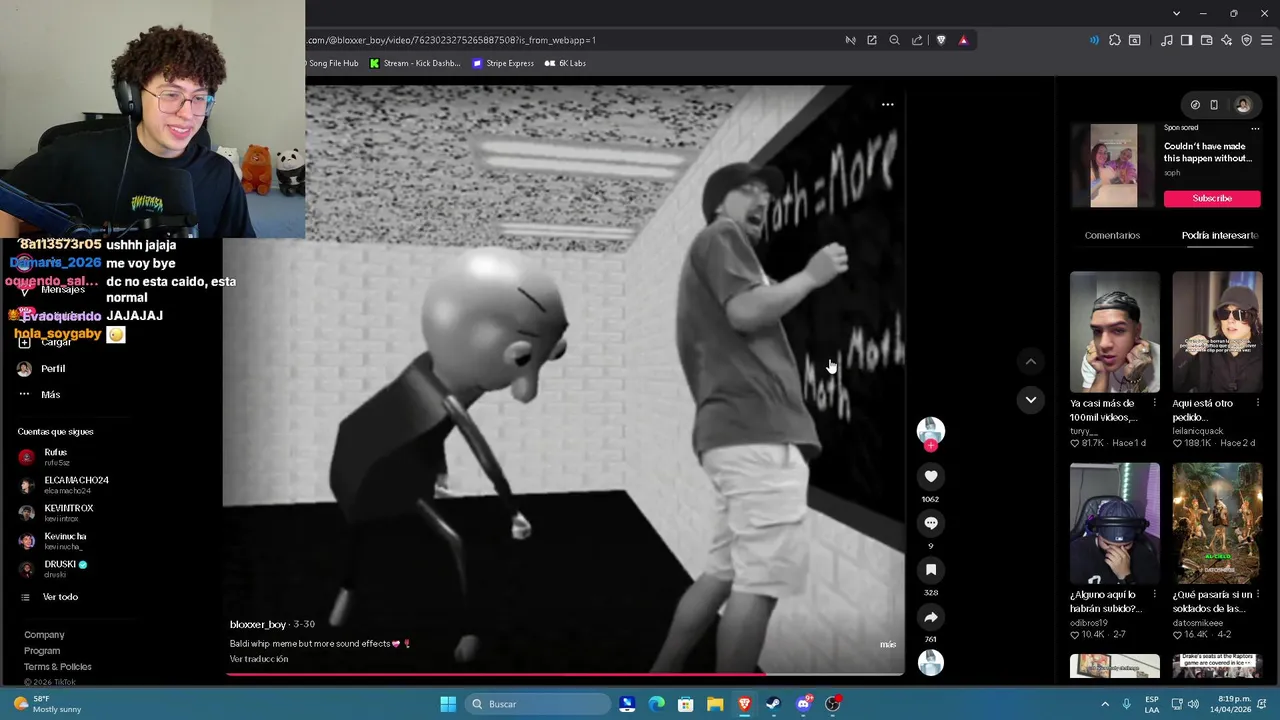Expand the 'Más' sidebar menu

(x=51, y=394)
